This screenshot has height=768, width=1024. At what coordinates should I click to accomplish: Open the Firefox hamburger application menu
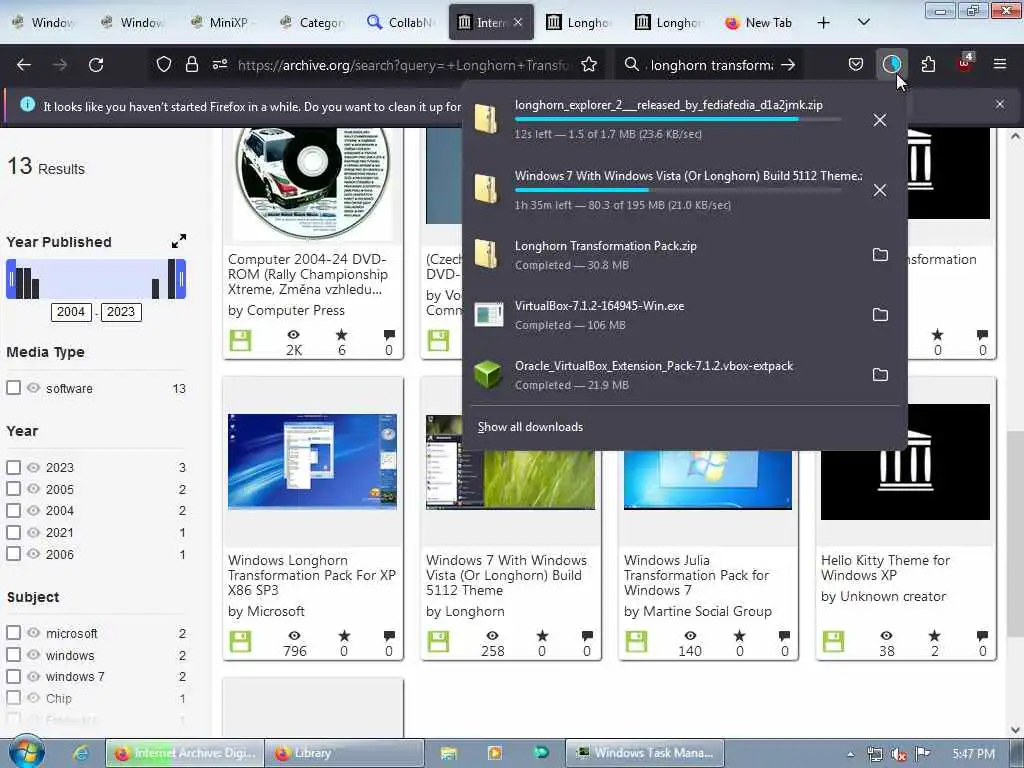[x=1000, y=65]
